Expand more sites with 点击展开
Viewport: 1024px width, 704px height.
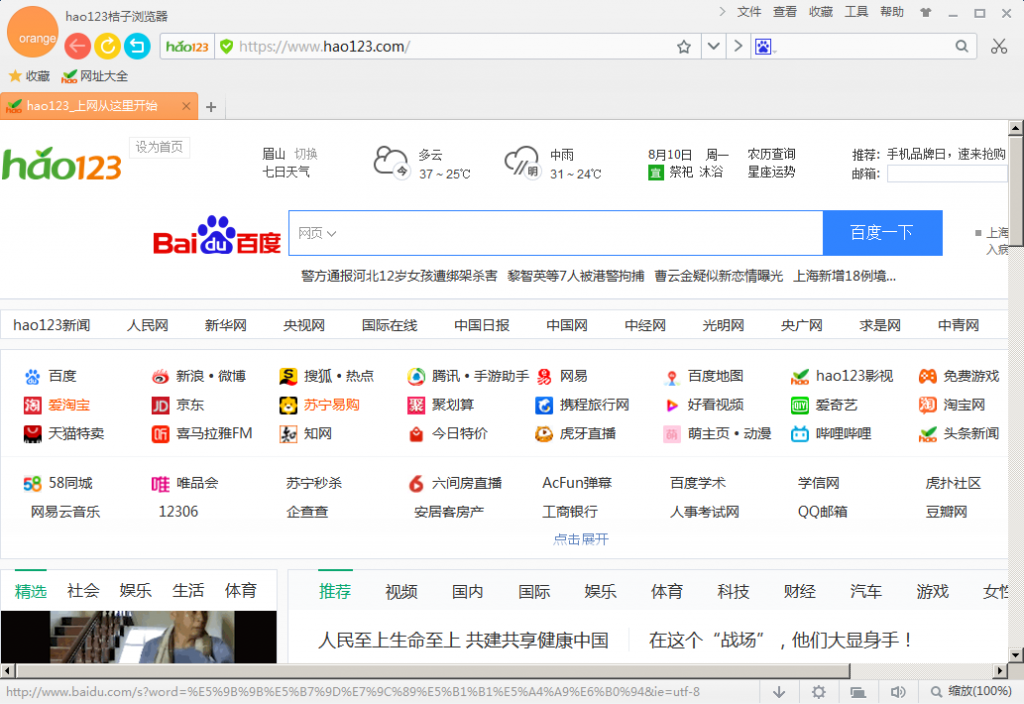pos(581,539)
